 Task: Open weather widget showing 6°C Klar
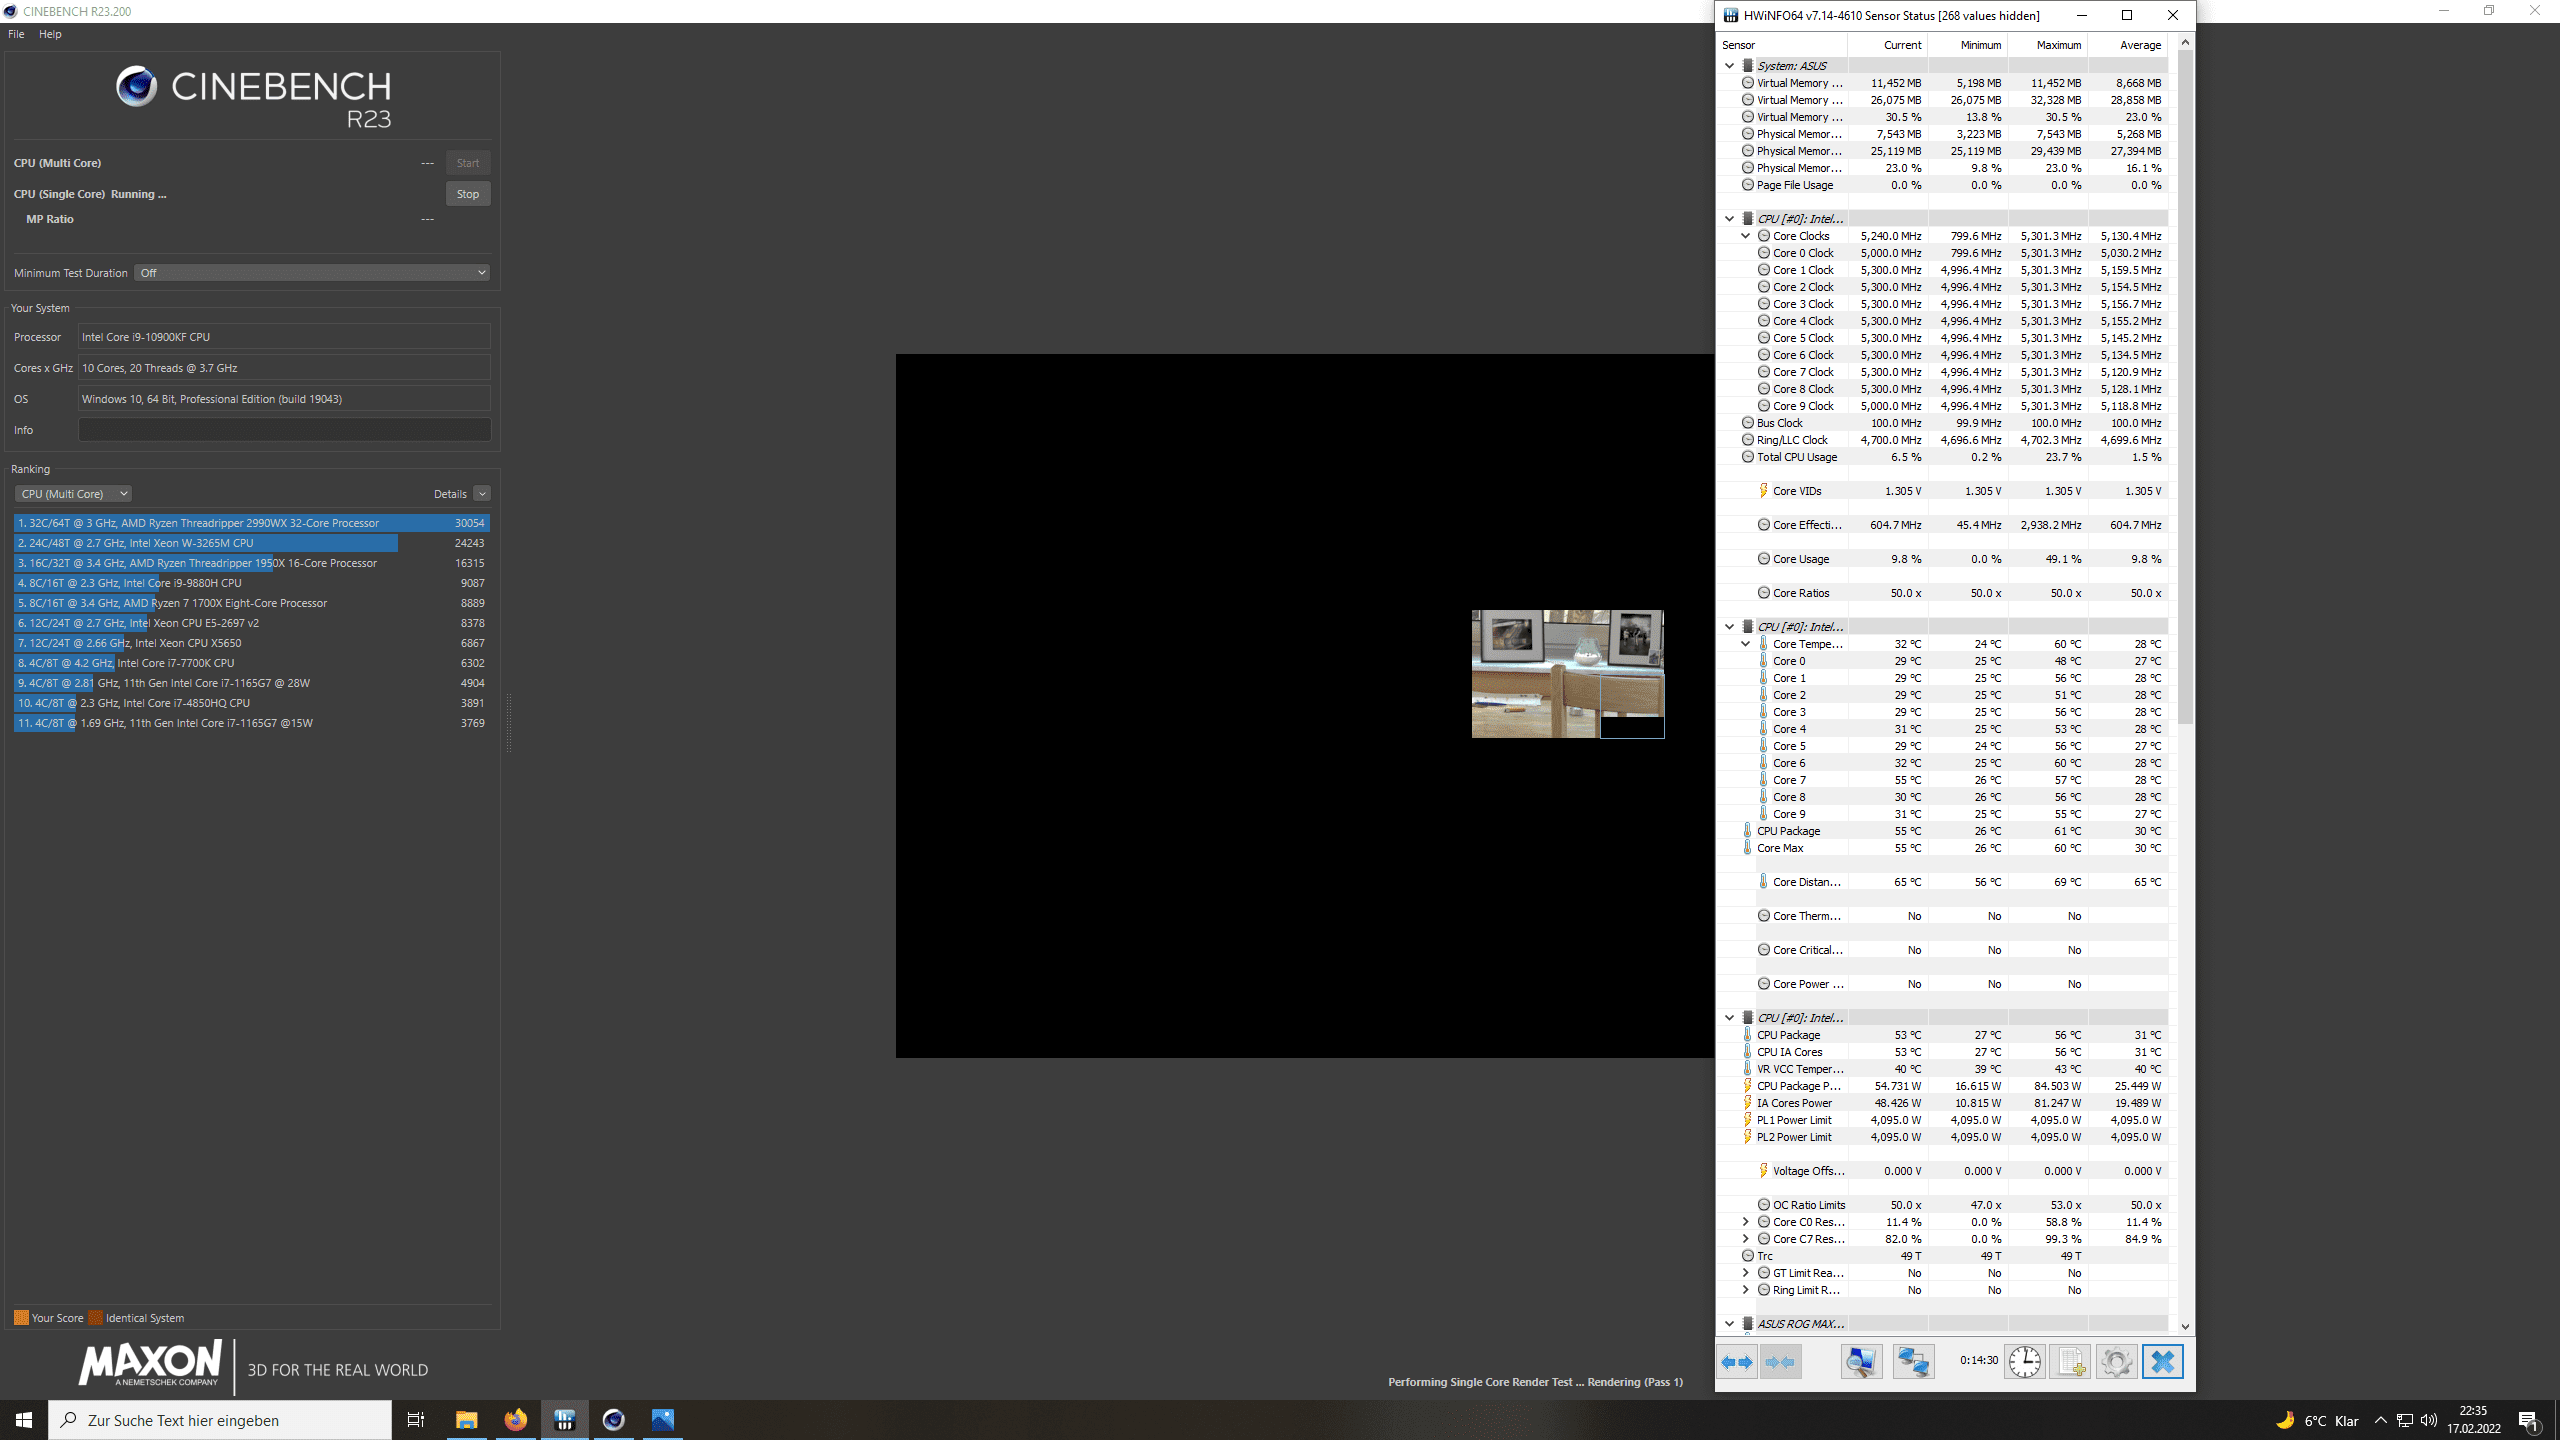tap(2317, 1420)
